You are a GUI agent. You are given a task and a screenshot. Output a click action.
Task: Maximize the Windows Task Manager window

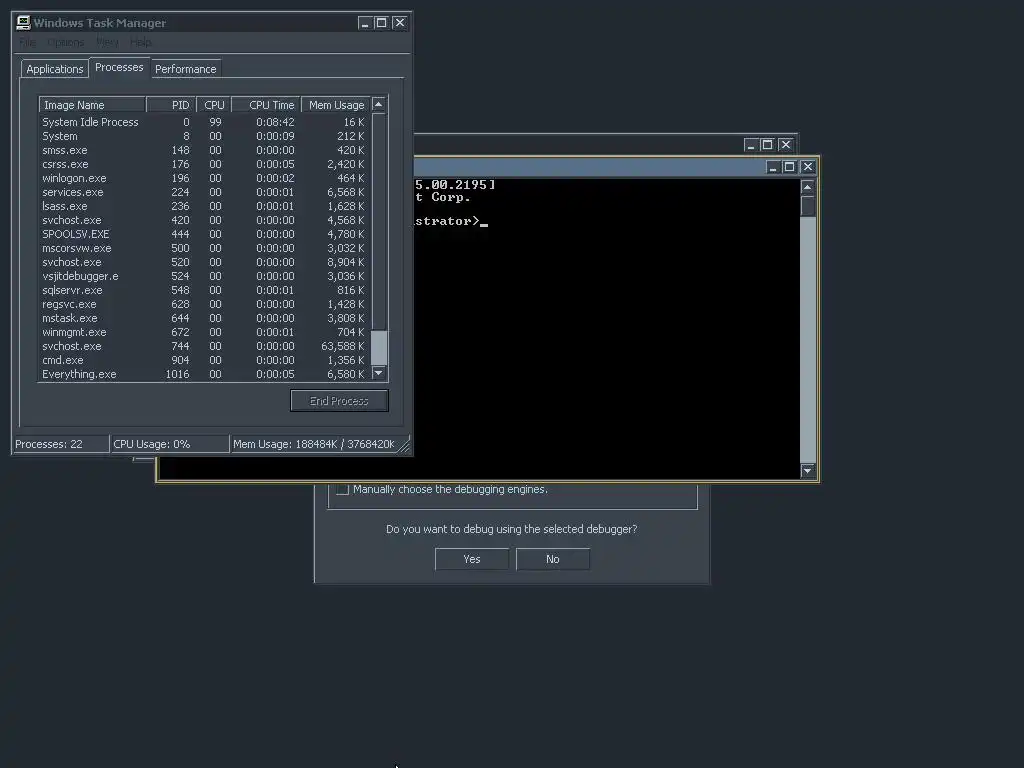pyautogui.click(x=381, y=23)
